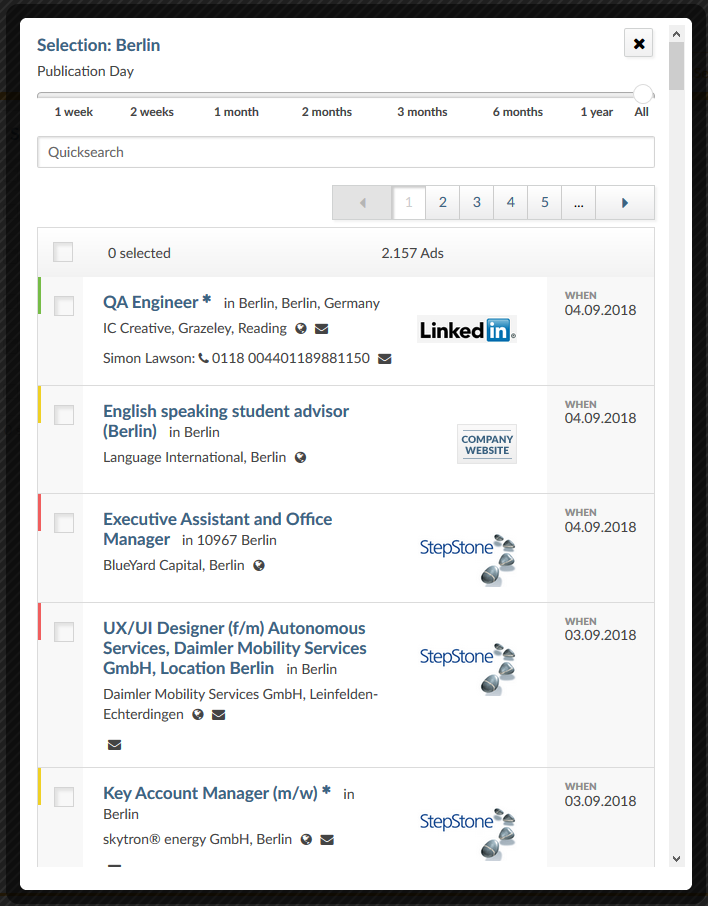The width and height of the screenshot is (708, 906).
Task: Open globe icon next to Language International, Berlin
Action: tap(300, 458)
